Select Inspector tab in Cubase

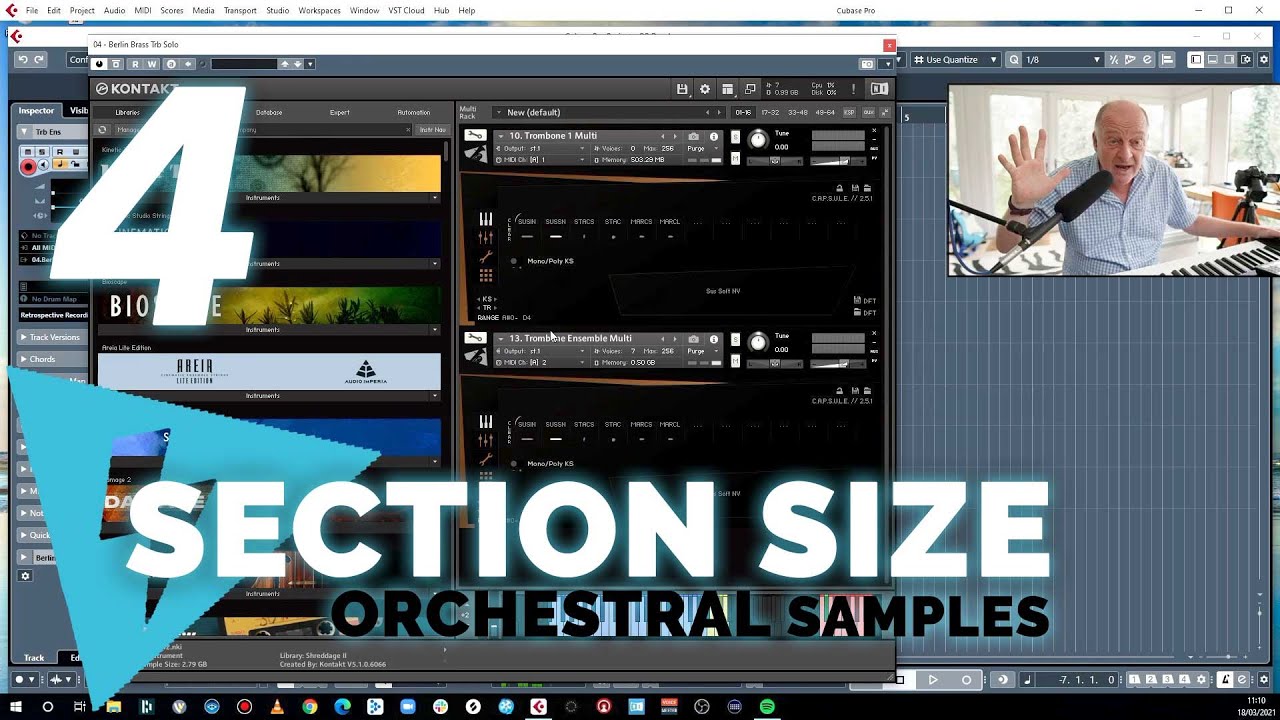click(37, 110)
